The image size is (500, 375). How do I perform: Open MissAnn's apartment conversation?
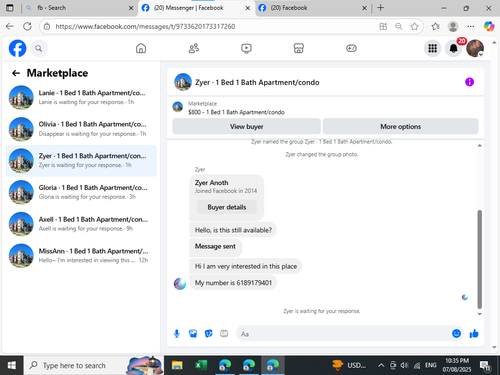[x=81, y=256]
